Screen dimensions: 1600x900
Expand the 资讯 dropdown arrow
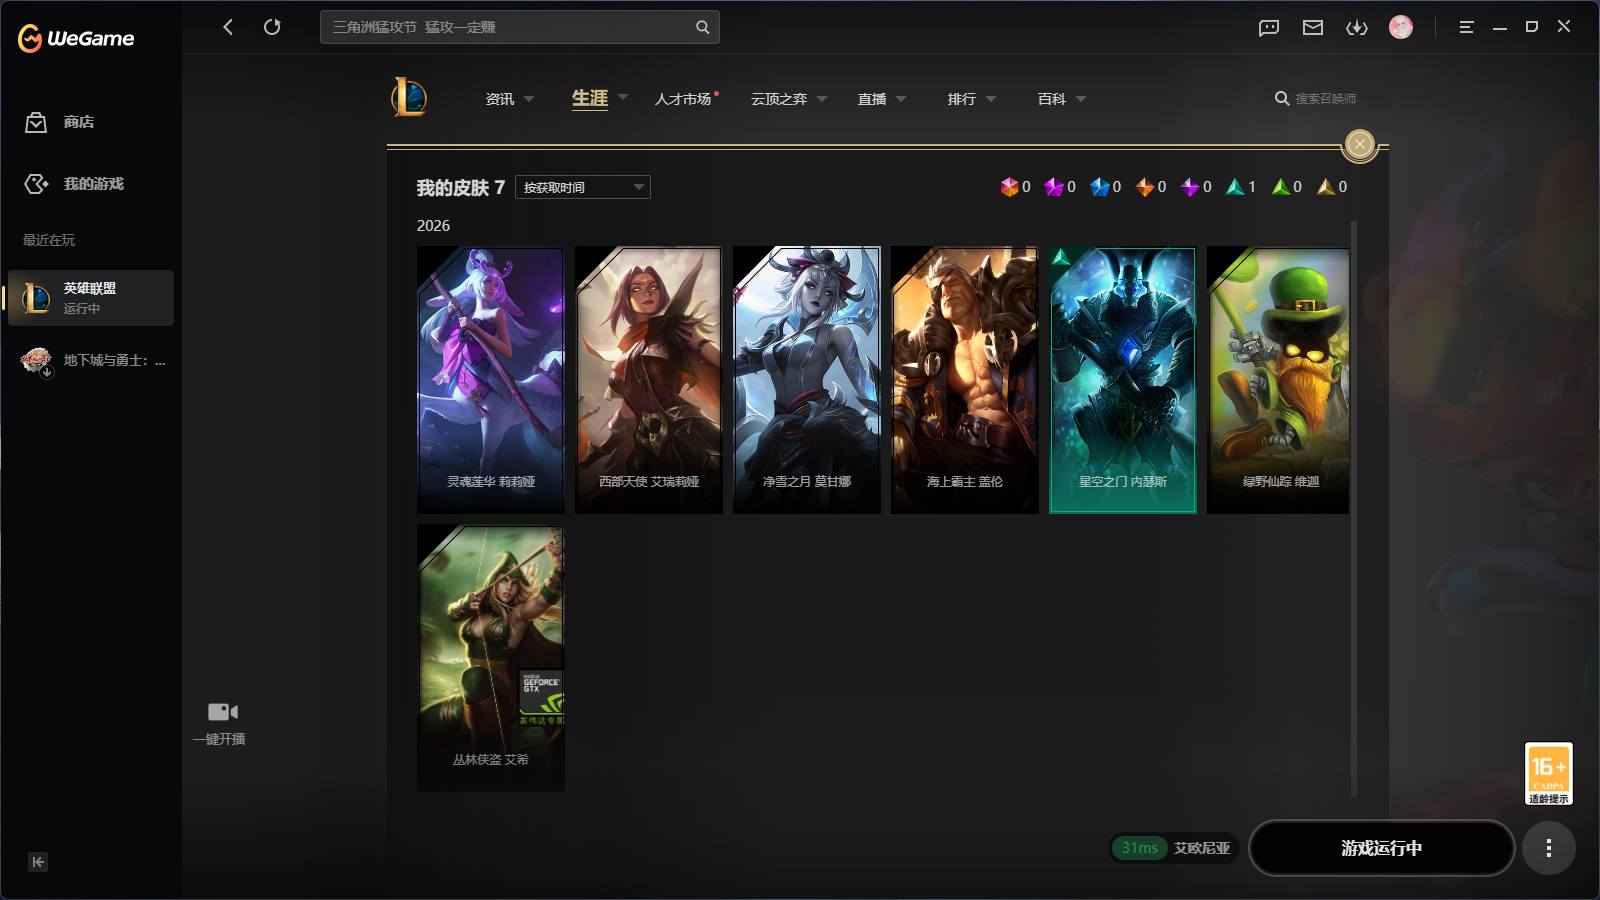pyautogui.click(x=529, y=99)
